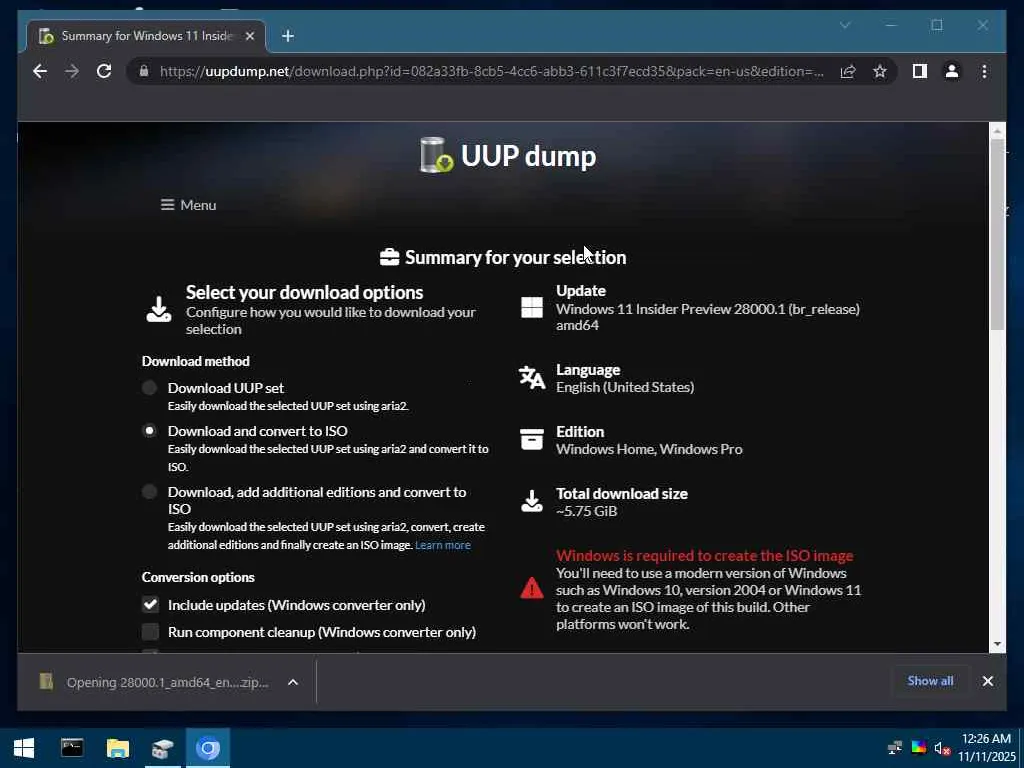Click Show all downloads
The height and width of the screenshot is (768, 1024).
(930, 680)
